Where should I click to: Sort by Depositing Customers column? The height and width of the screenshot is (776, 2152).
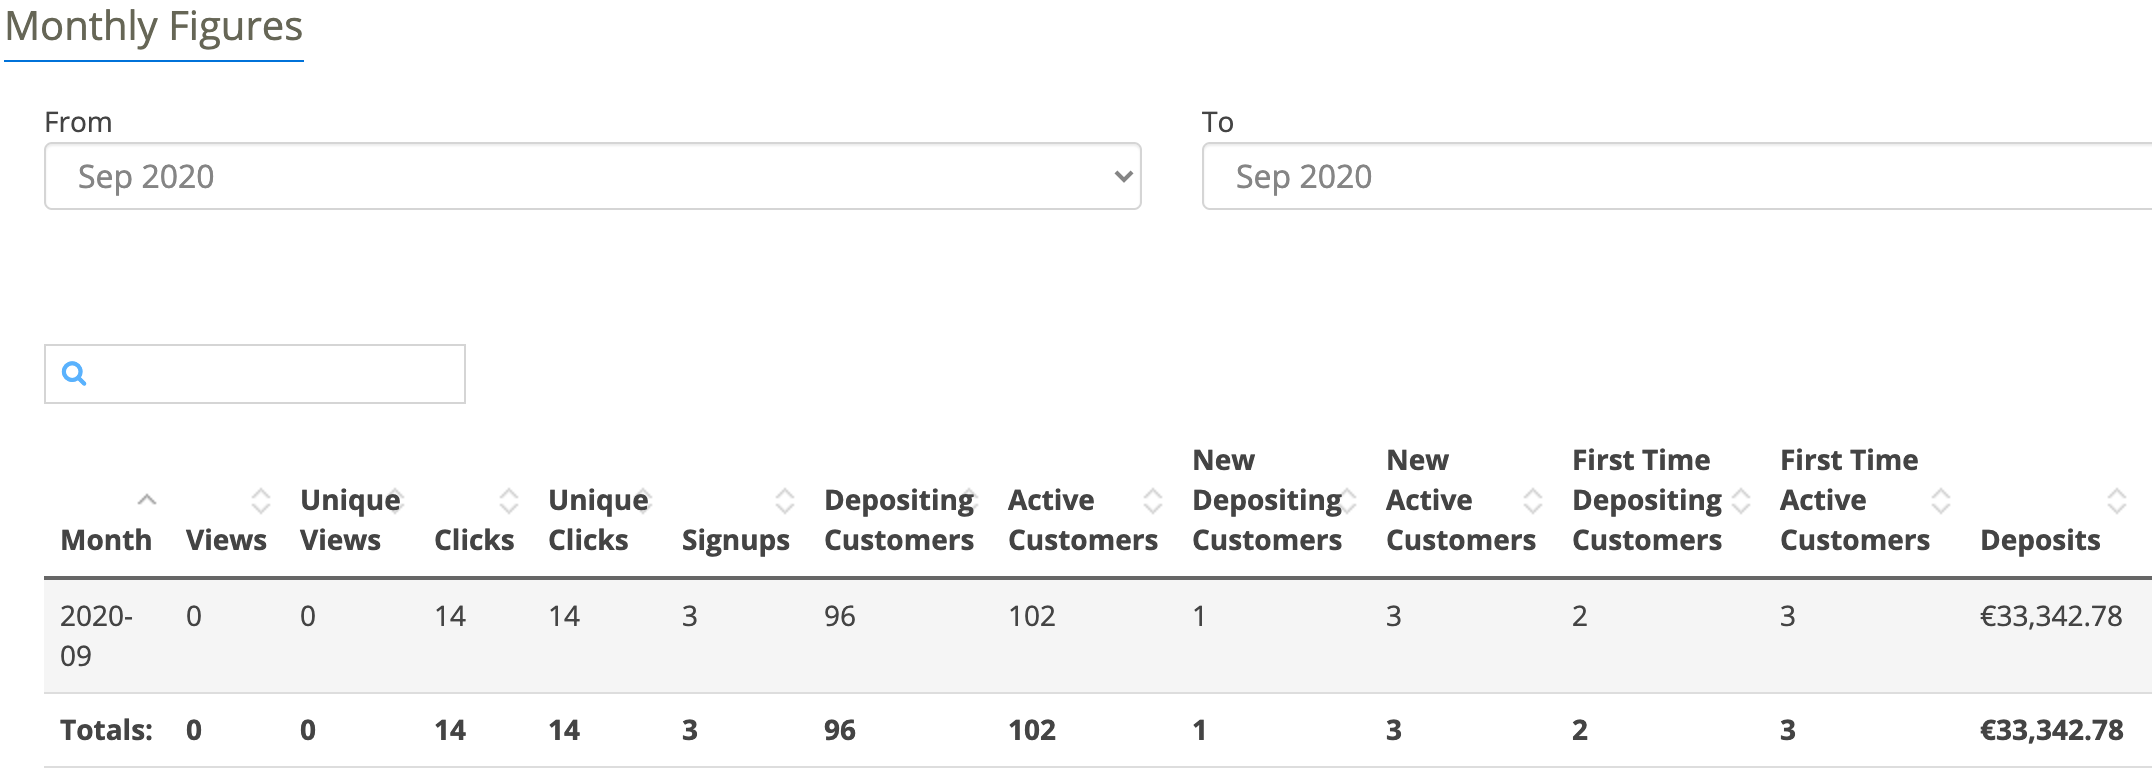(970, 500)
